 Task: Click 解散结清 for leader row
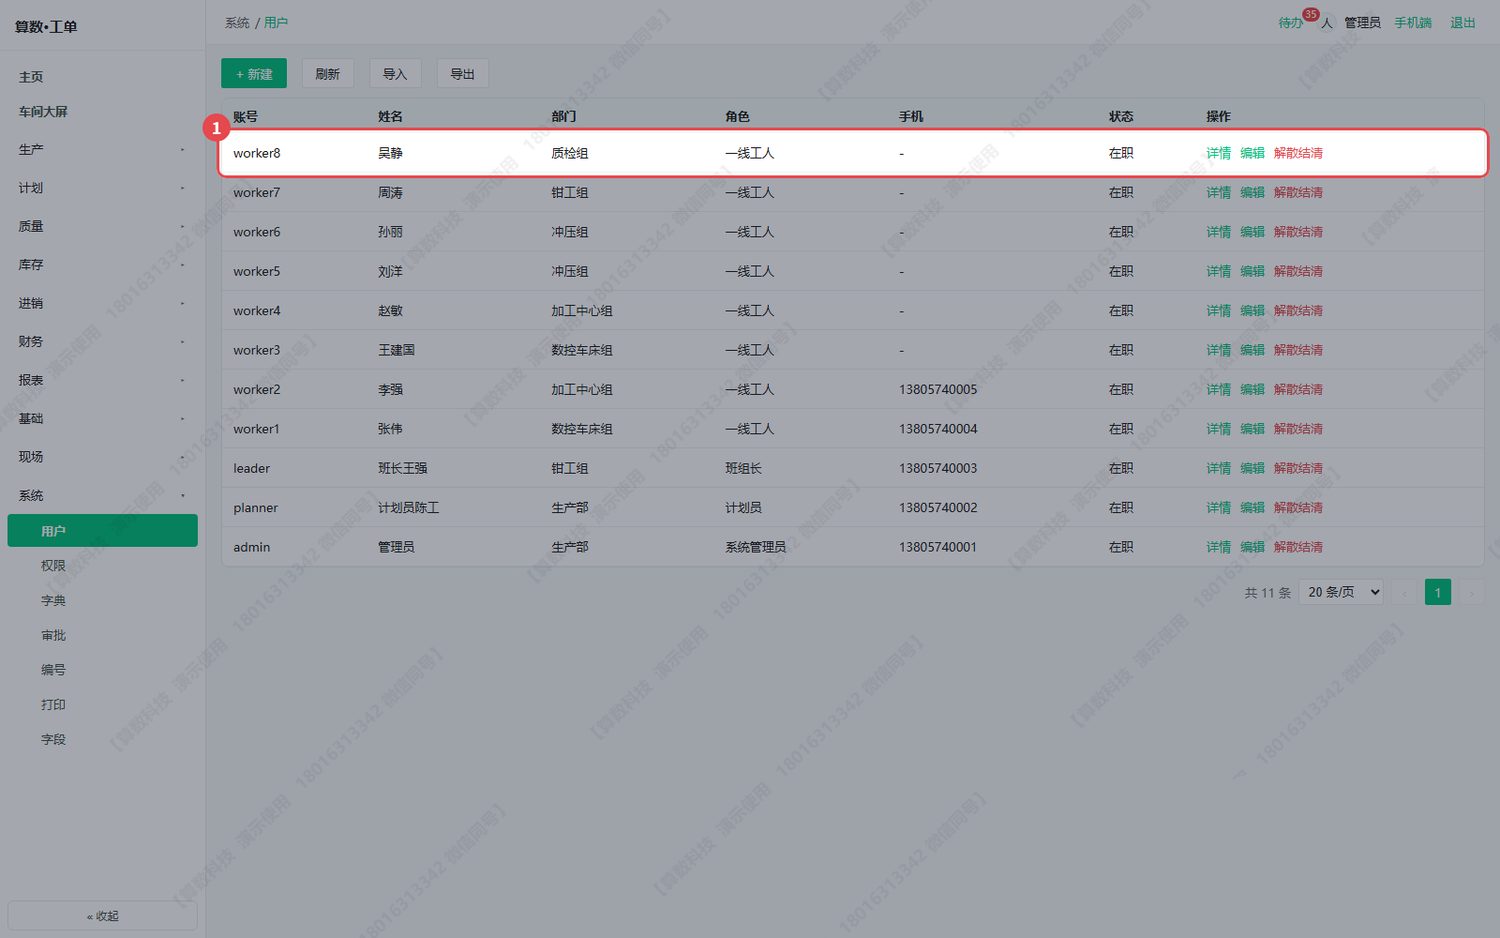(x=1298, y=468)
